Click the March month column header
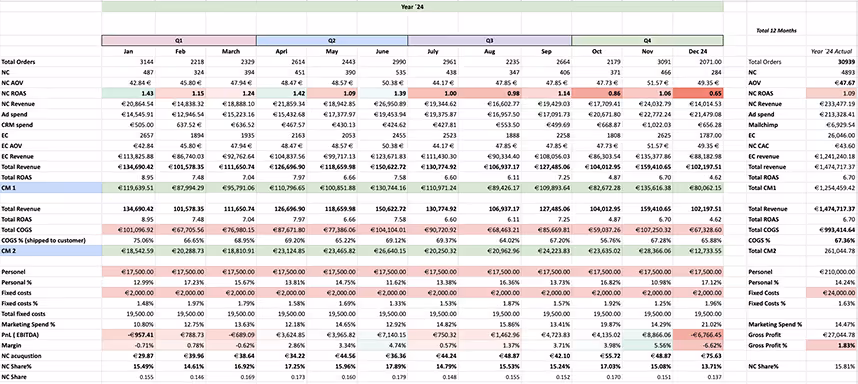The width and height of the screenshot is (858, 384). pos(231,51)
